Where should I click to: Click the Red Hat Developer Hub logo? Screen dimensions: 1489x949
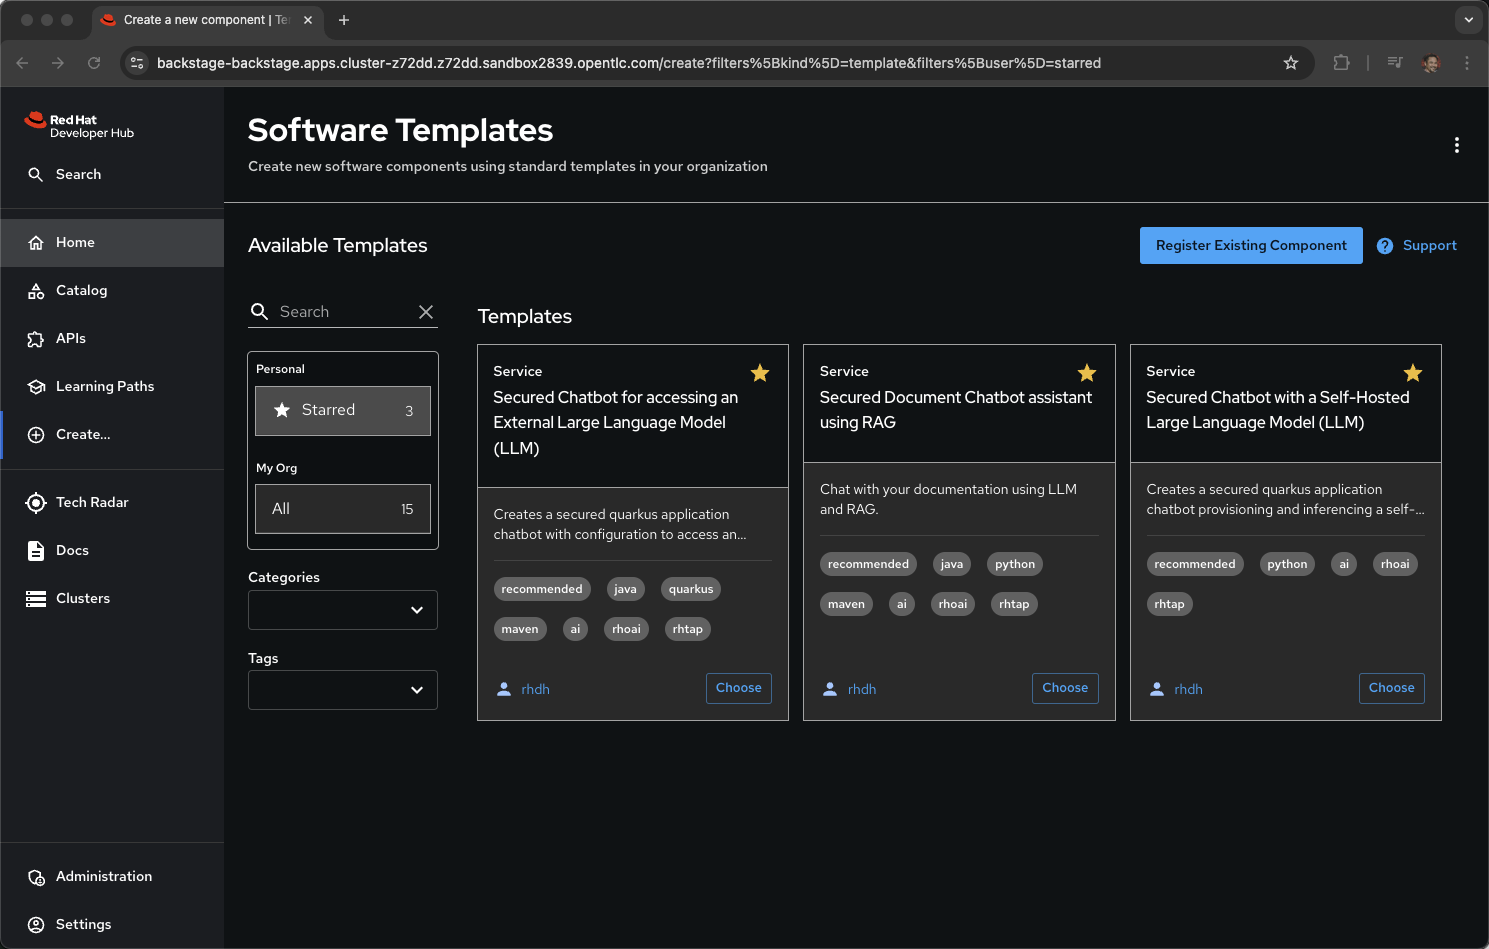click(79, 126)
